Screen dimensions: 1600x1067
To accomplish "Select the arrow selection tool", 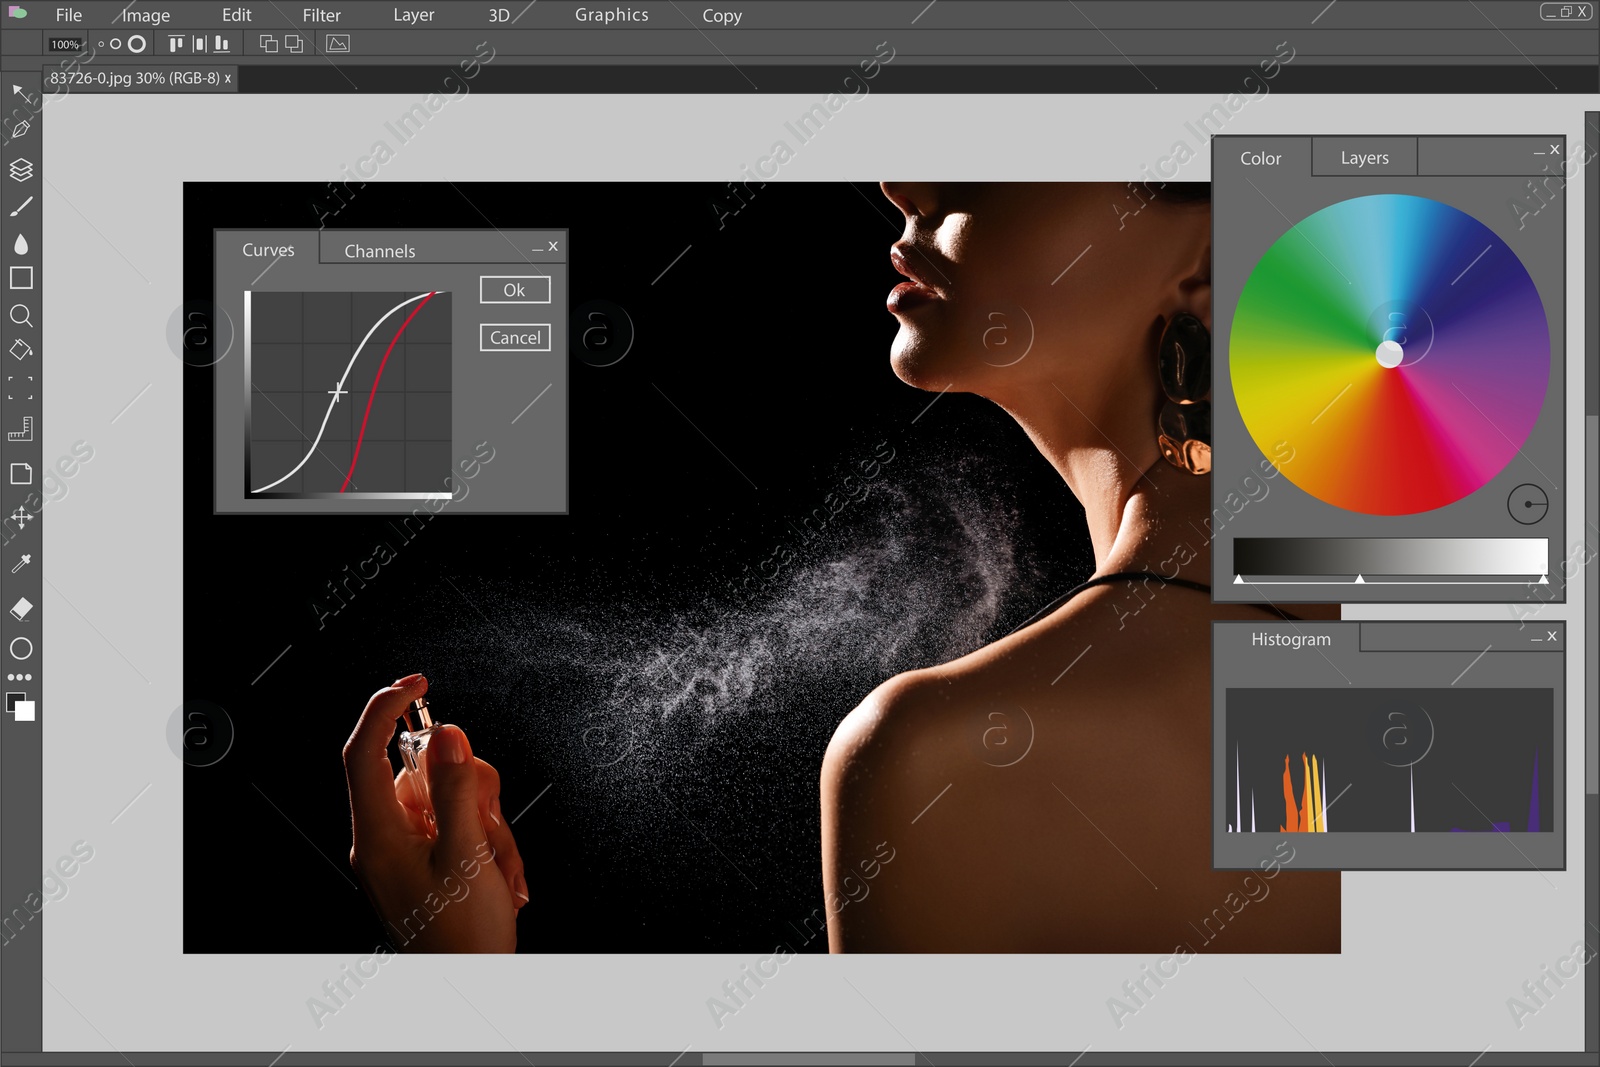I will (x=20, y=93).
